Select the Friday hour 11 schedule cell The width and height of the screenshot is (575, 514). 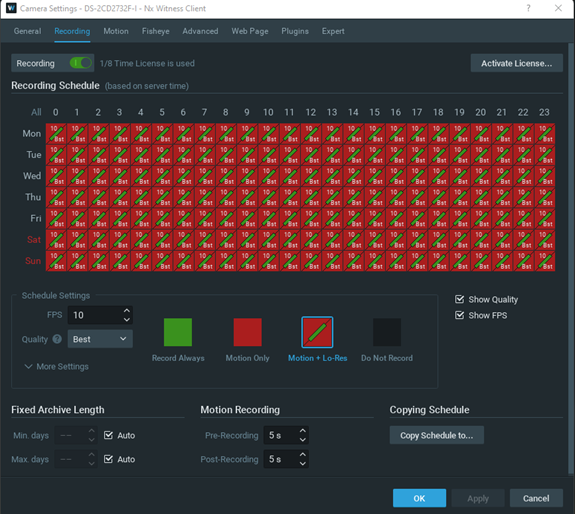(290, 219)
